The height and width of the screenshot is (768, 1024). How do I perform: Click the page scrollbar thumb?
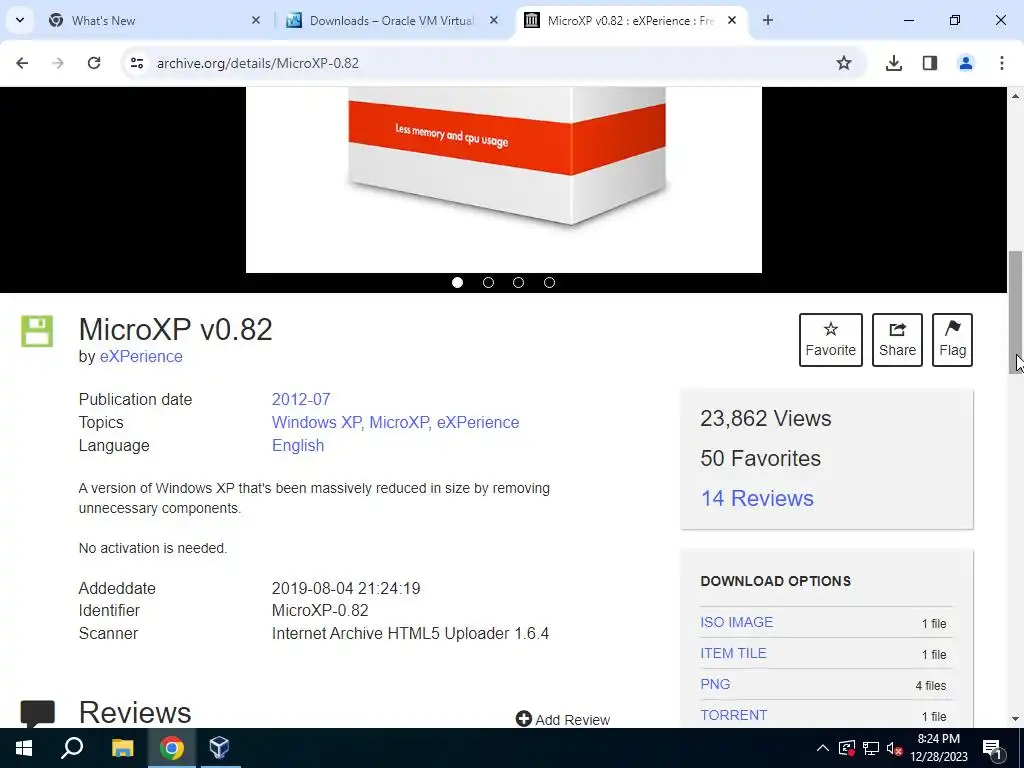tap(1016, 312)
